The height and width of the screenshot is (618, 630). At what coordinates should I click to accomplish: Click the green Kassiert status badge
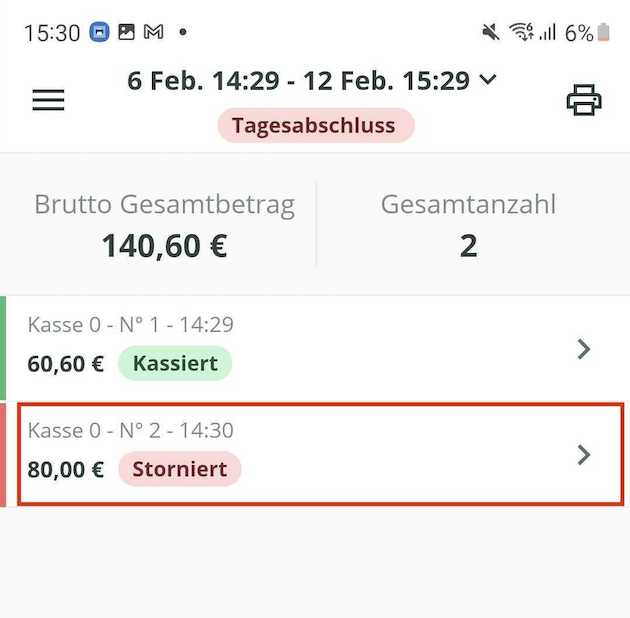coord(175,363)
